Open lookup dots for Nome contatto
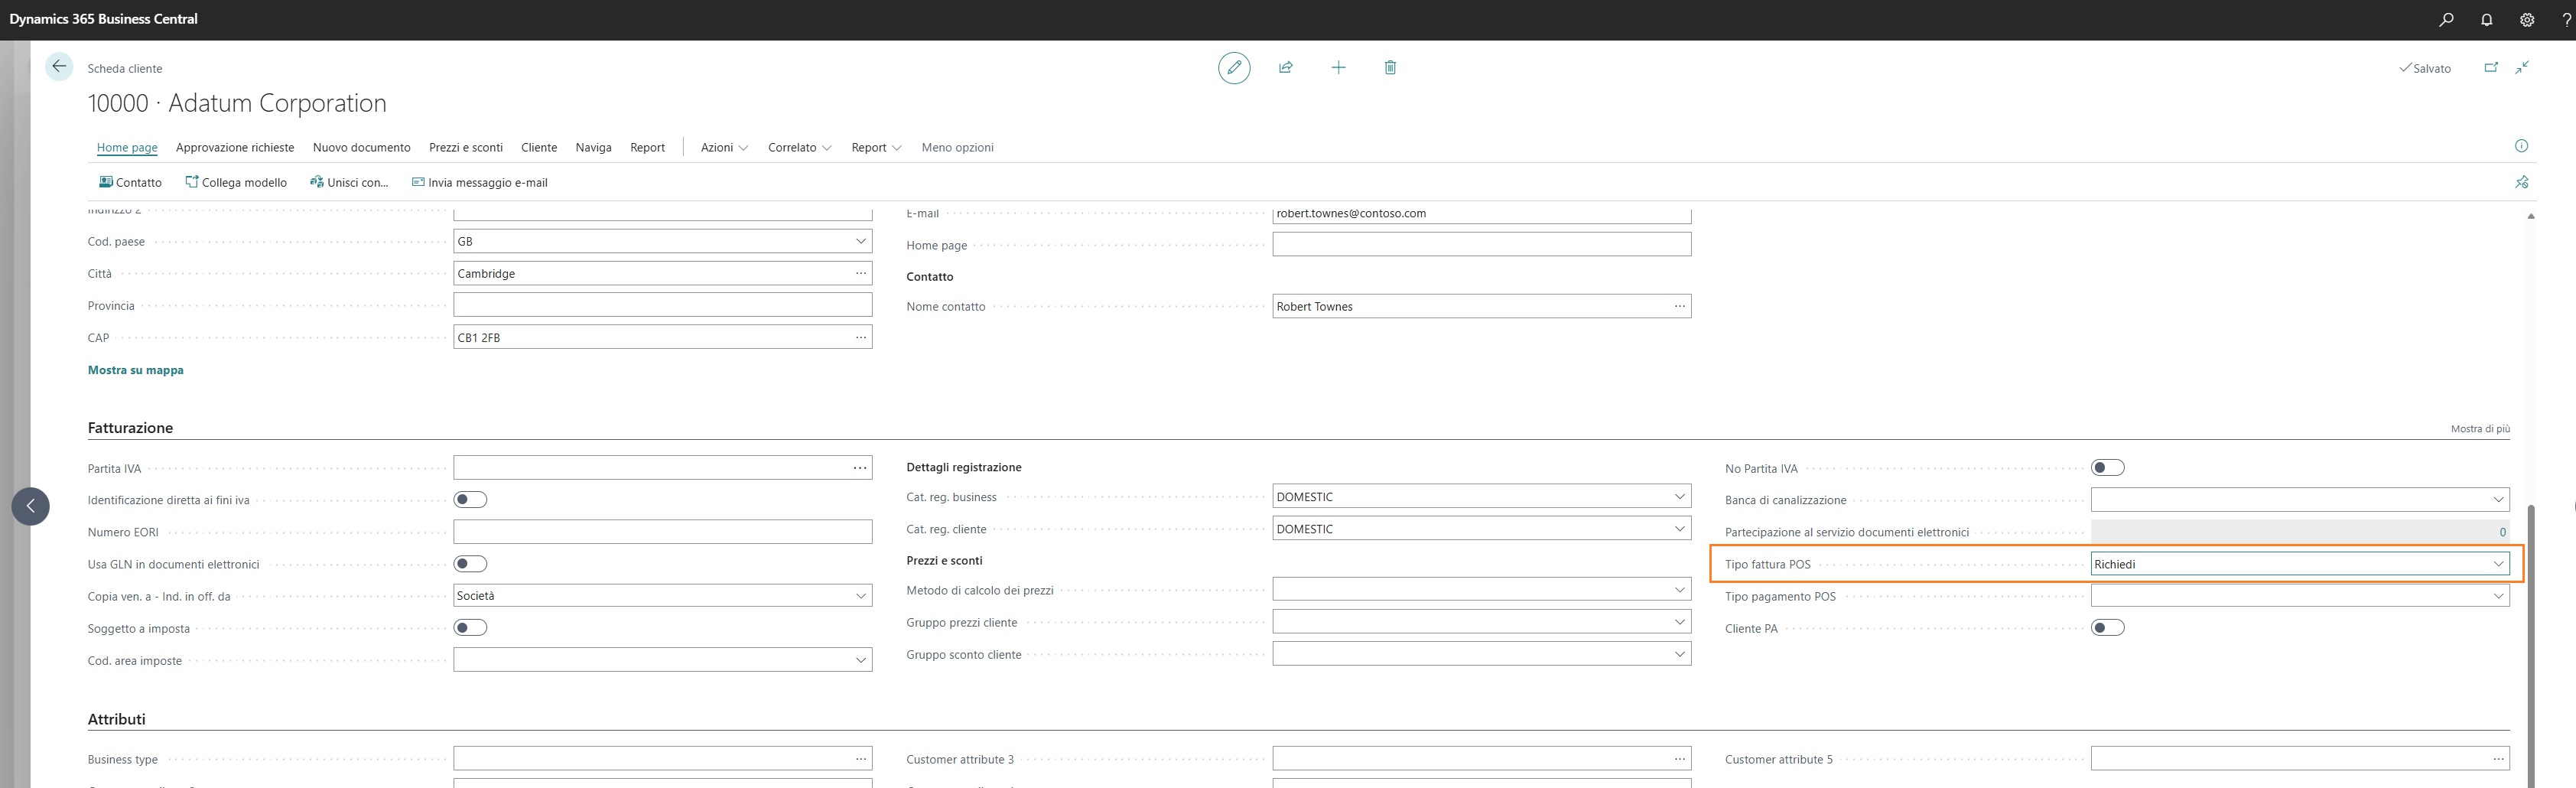Screen dimensions: 2576x788 [1679, 306]
